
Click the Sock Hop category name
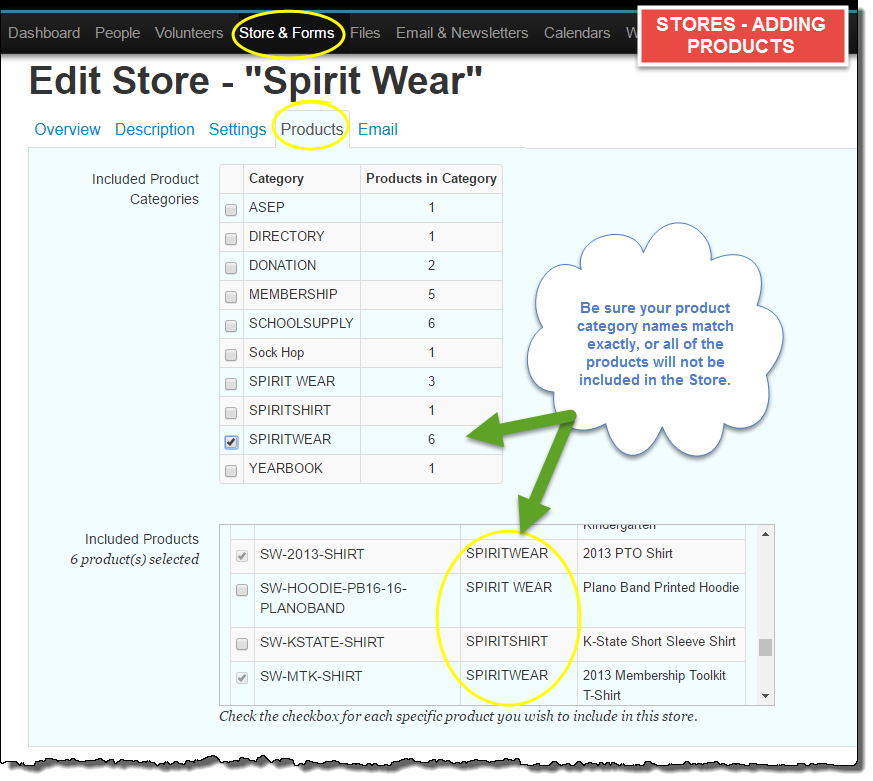276,352
